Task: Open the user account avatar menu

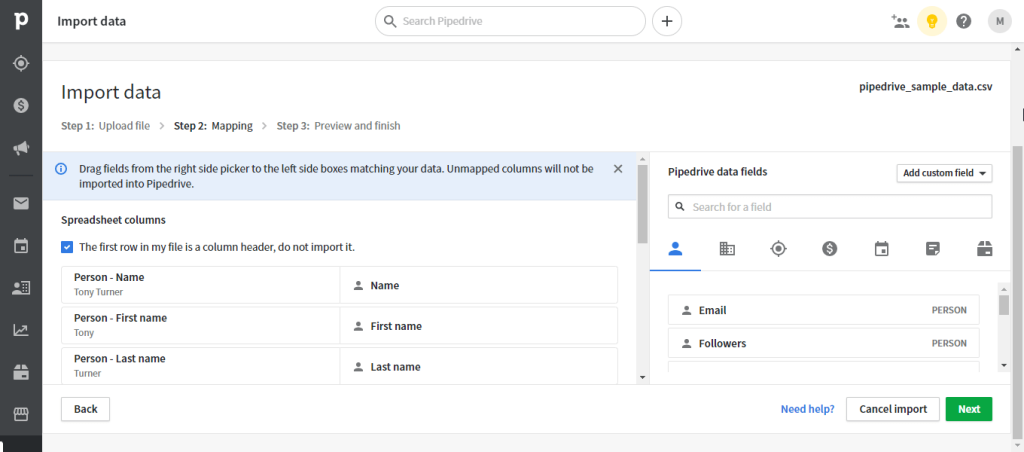Action: click(x=999, y=21)
